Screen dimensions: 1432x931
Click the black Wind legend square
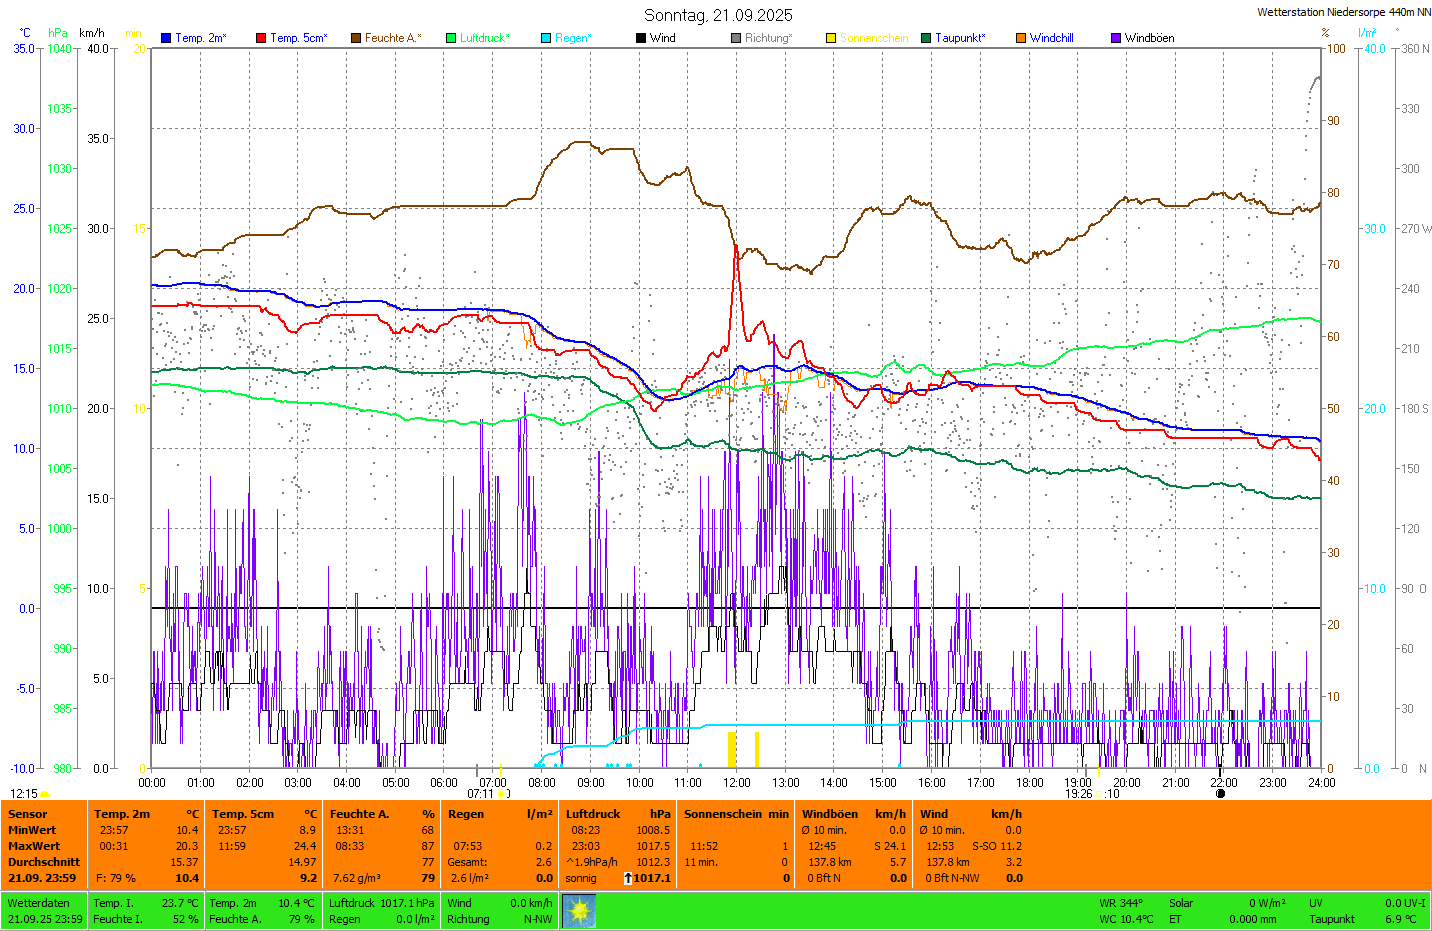641,38
